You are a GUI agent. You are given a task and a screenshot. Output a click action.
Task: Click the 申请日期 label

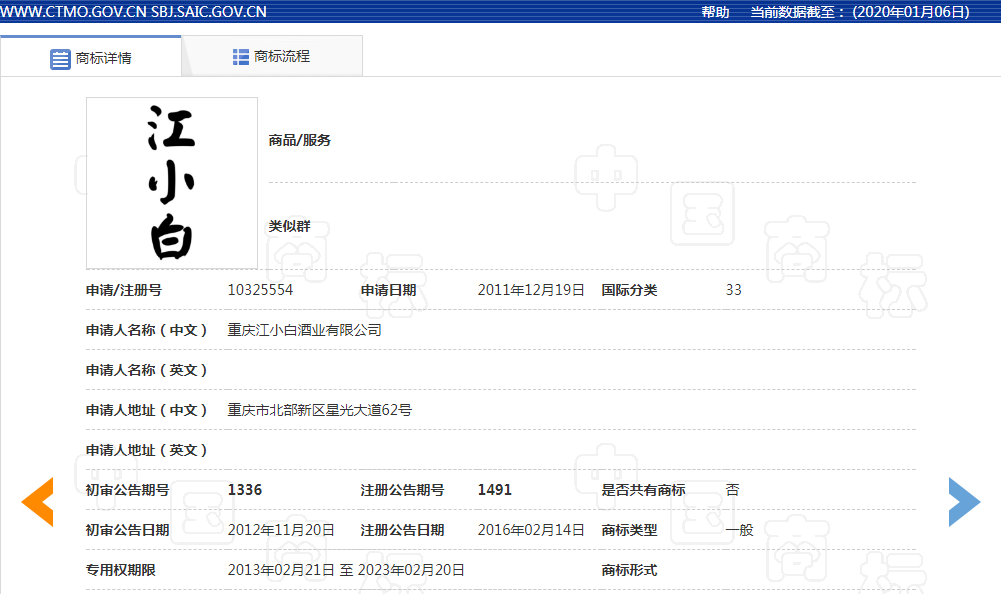(388, 290)
